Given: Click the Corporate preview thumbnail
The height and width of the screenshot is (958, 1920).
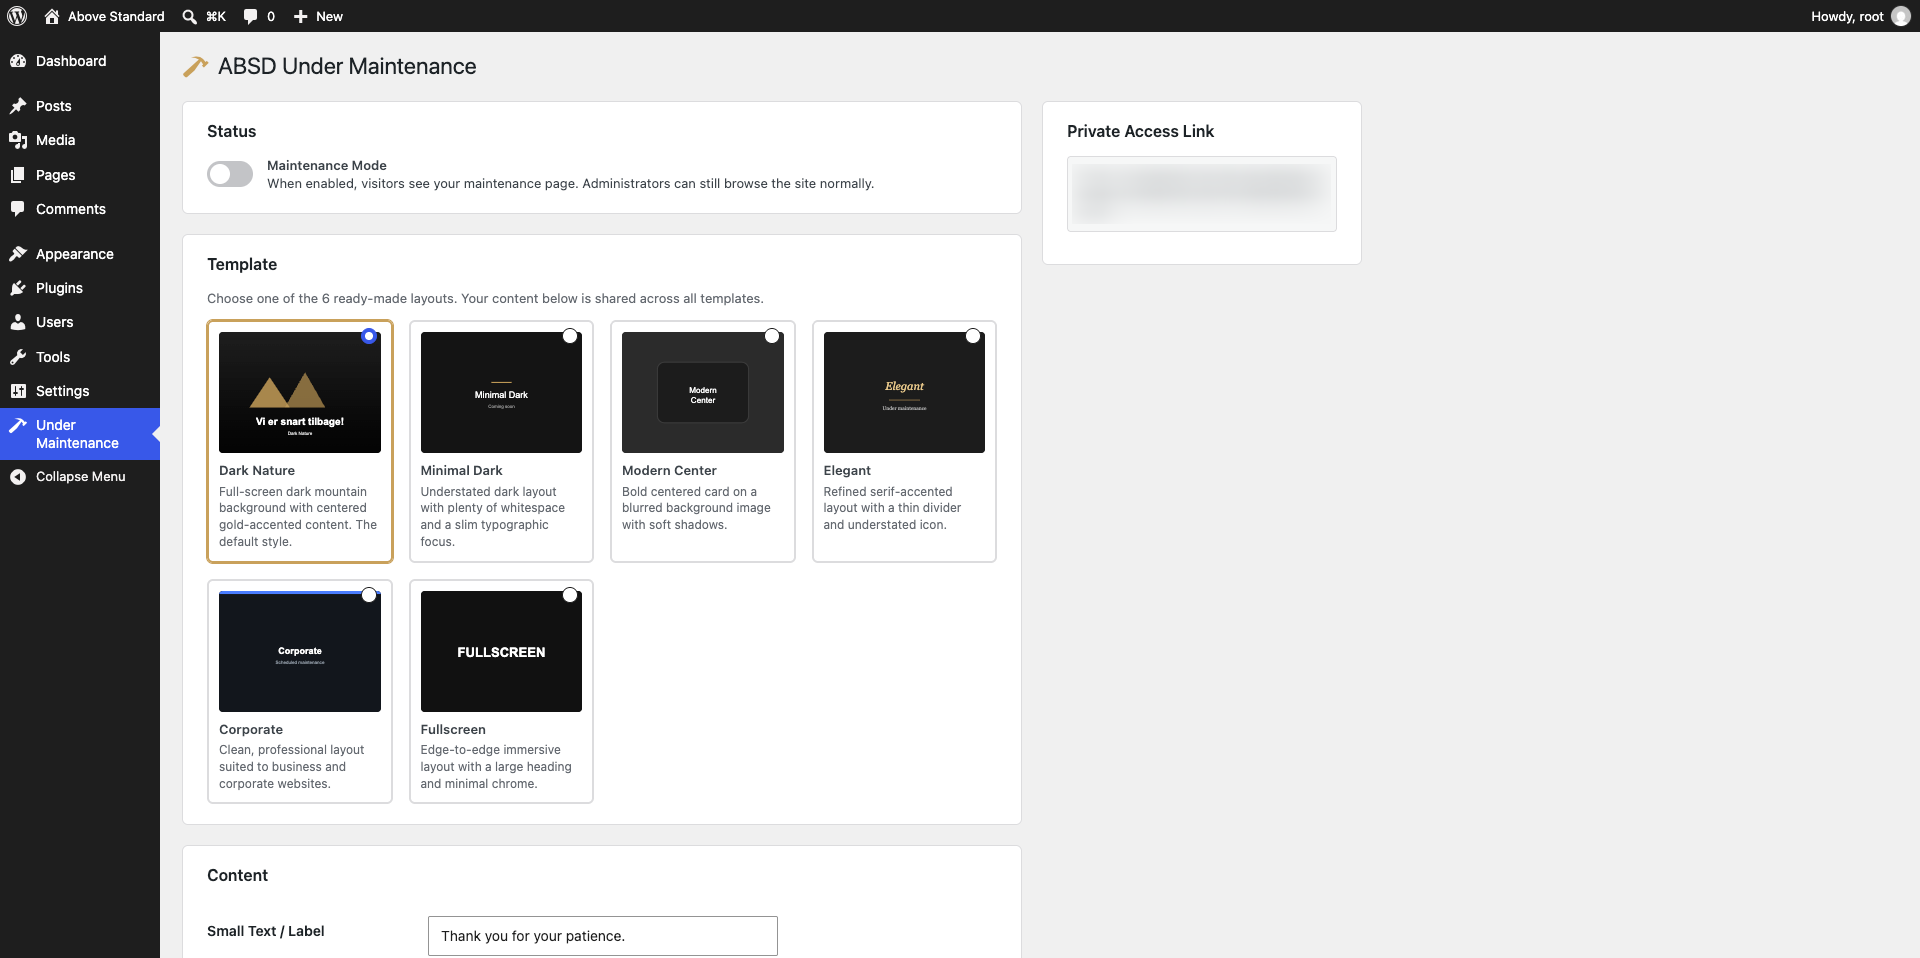Looking at the screenshot, I should [300, 651].
